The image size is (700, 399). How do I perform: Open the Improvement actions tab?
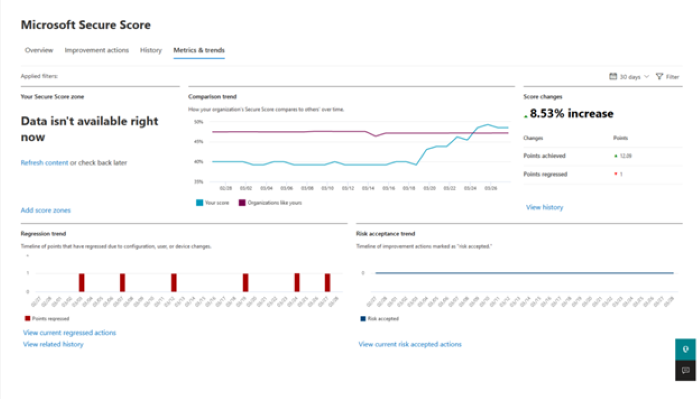pos(96,50)
